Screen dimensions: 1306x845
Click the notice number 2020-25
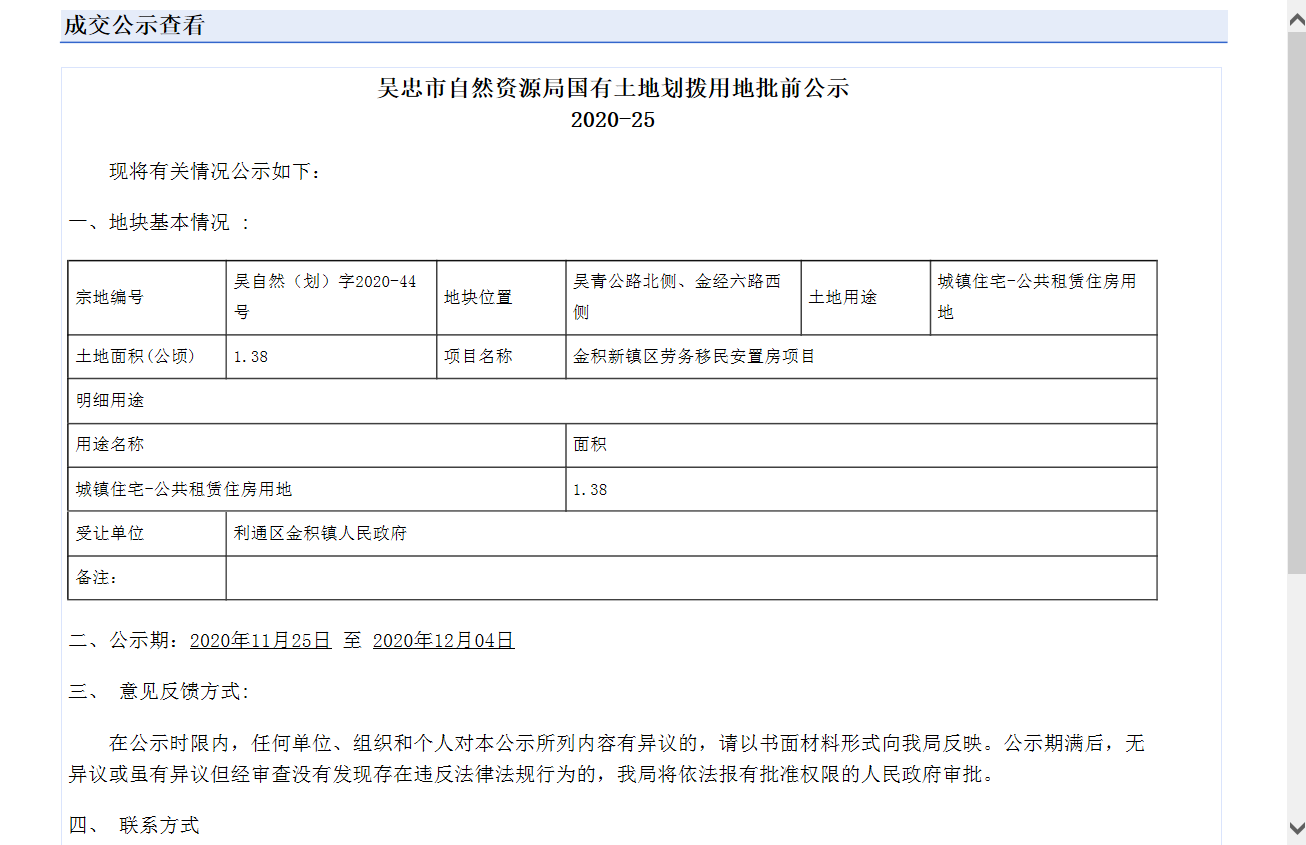[x=613, y=120]
